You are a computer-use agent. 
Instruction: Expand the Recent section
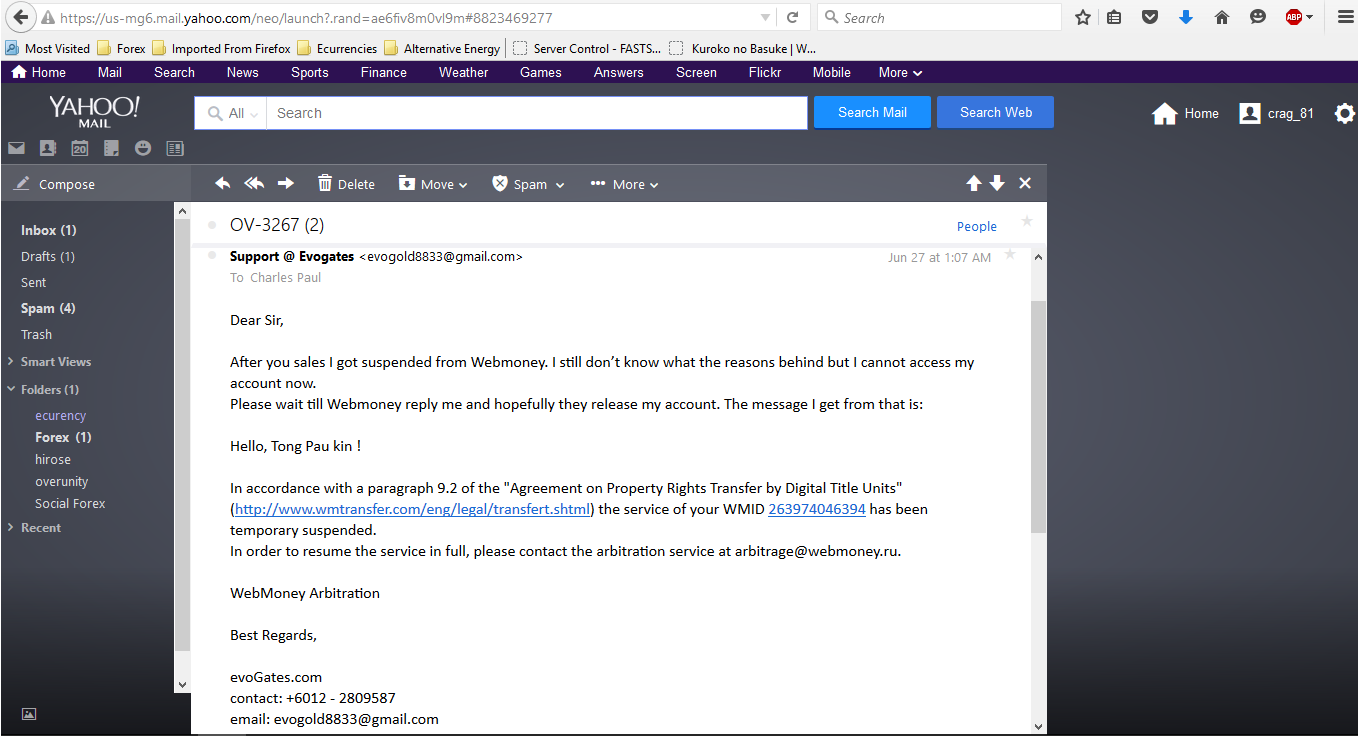point(34,527)
